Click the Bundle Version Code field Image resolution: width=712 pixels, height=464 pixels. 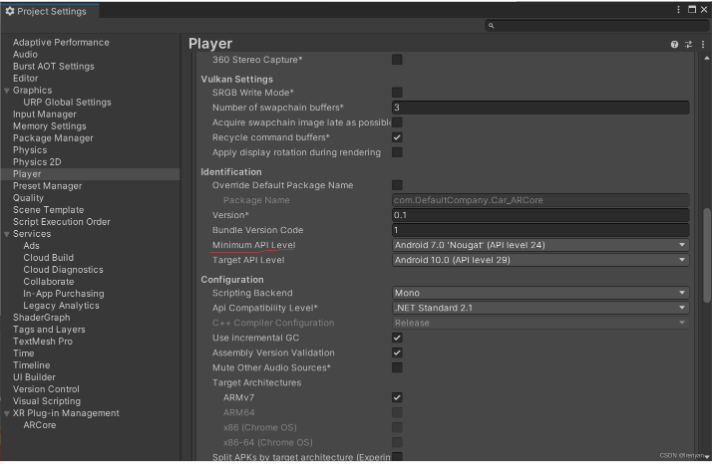tap(540, 230)
